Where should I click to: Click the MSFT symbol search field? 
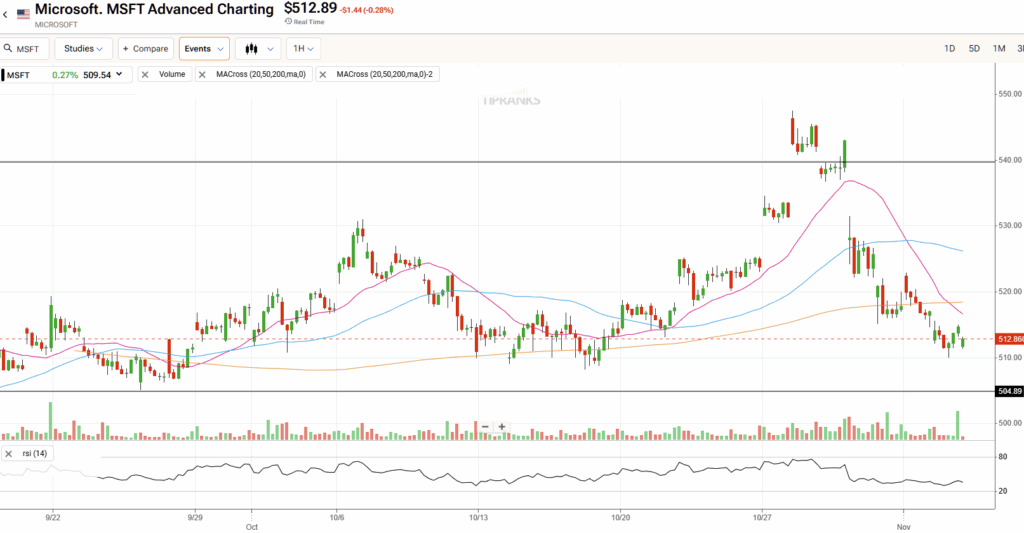29,48
